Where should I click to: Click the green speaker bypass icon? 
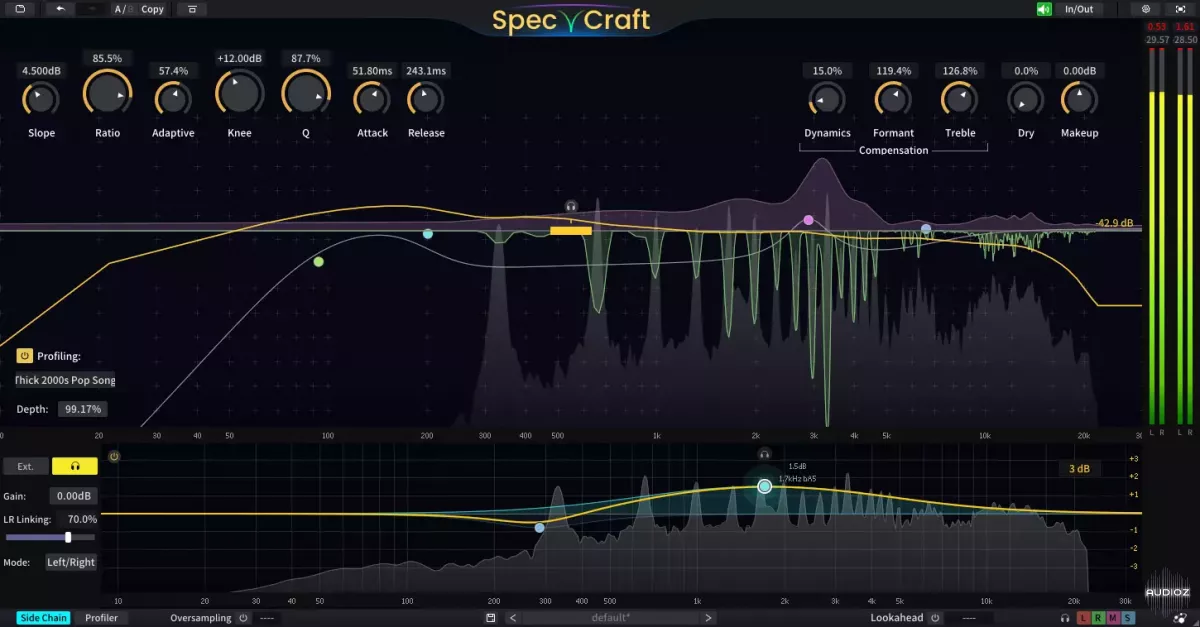pos(1044,9)
